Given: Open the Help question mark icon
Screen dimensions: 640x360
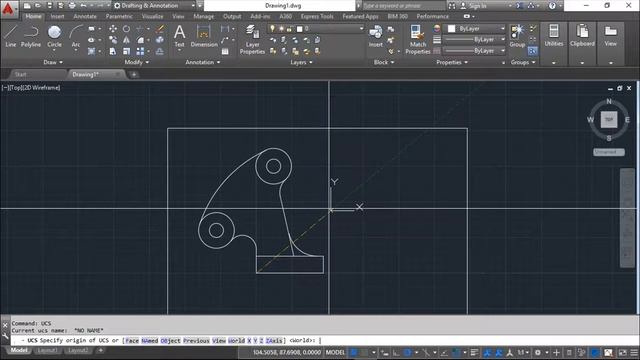Looking at the screenshot, I should pos(552,6).
